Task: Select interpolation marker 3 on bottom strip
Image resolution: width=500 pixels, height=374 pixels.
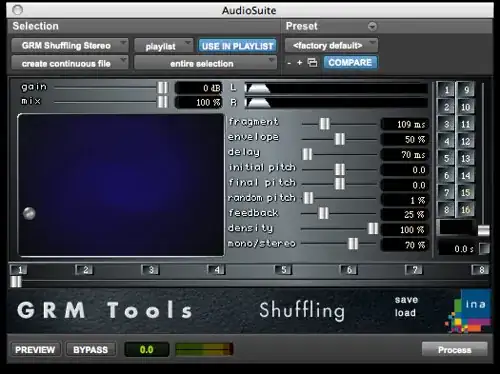Action: click(150, 269)
